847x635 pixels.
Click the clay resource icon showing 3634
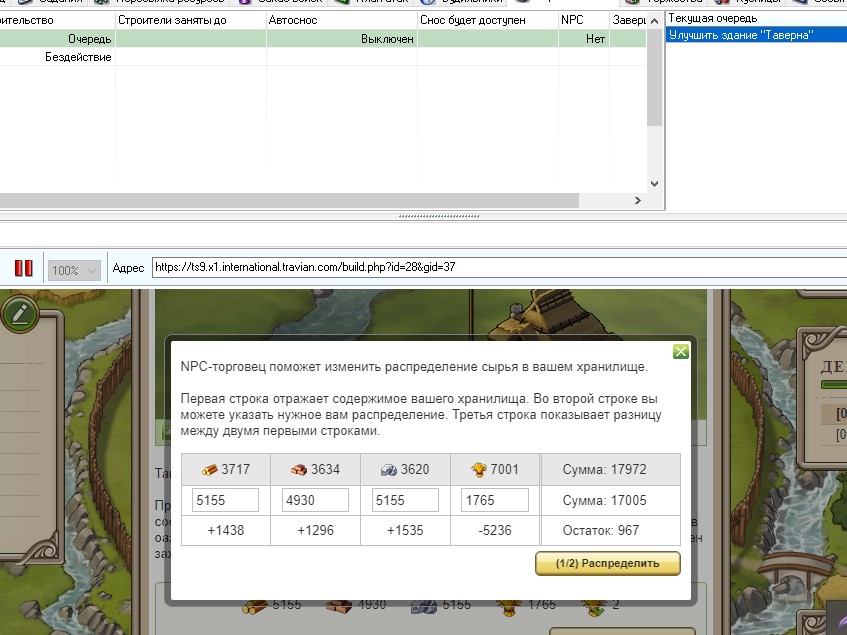[299, 470]
